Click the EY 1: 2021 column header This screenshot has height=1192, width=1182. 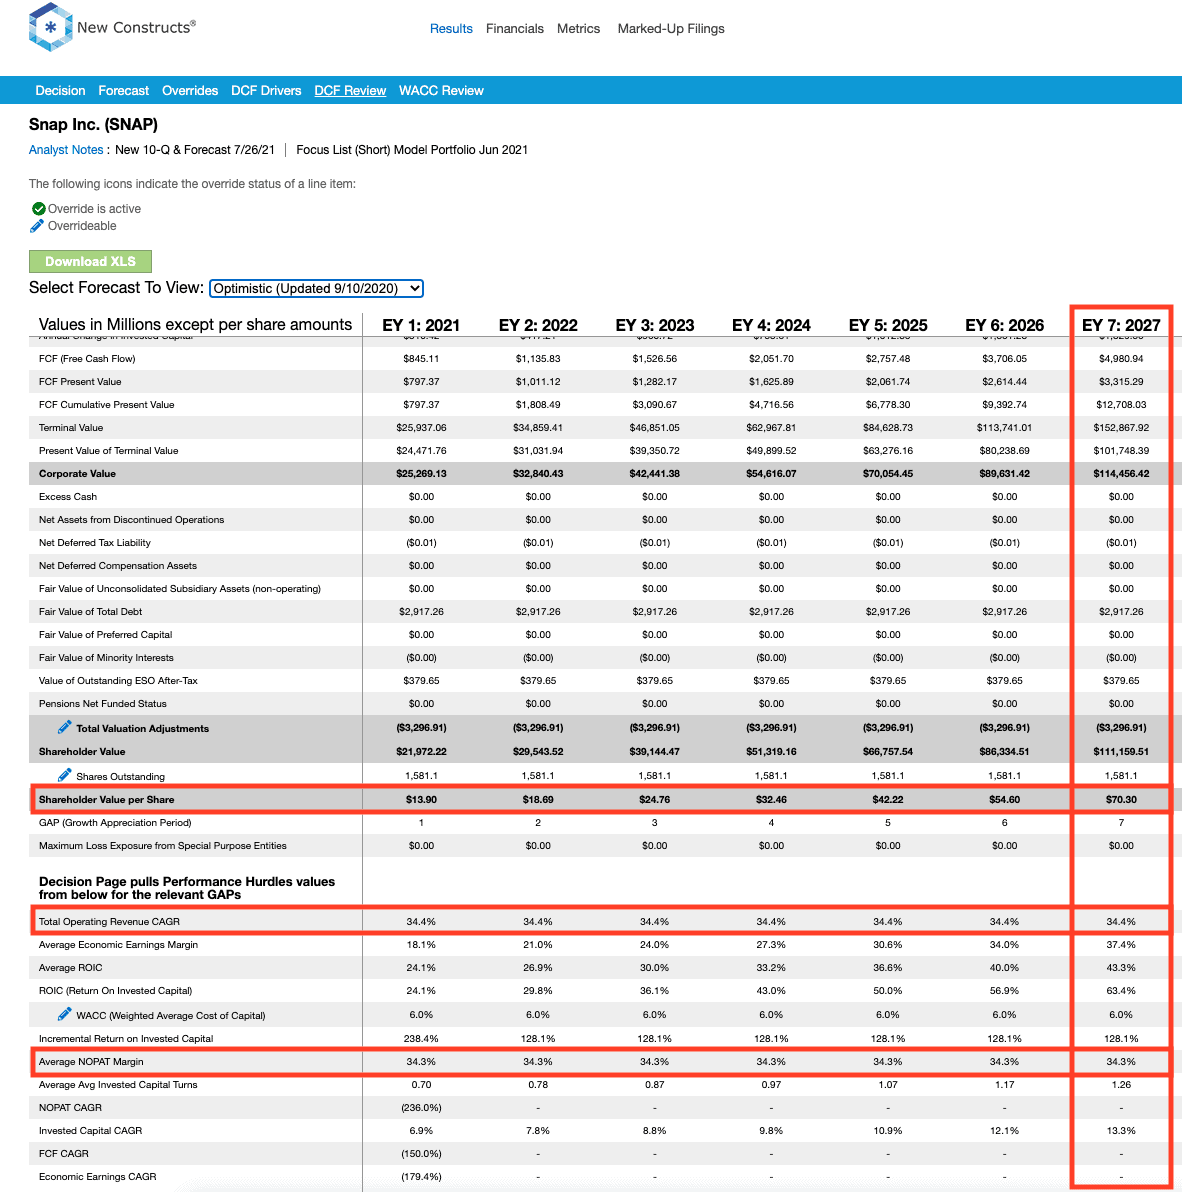coord(421,325)
